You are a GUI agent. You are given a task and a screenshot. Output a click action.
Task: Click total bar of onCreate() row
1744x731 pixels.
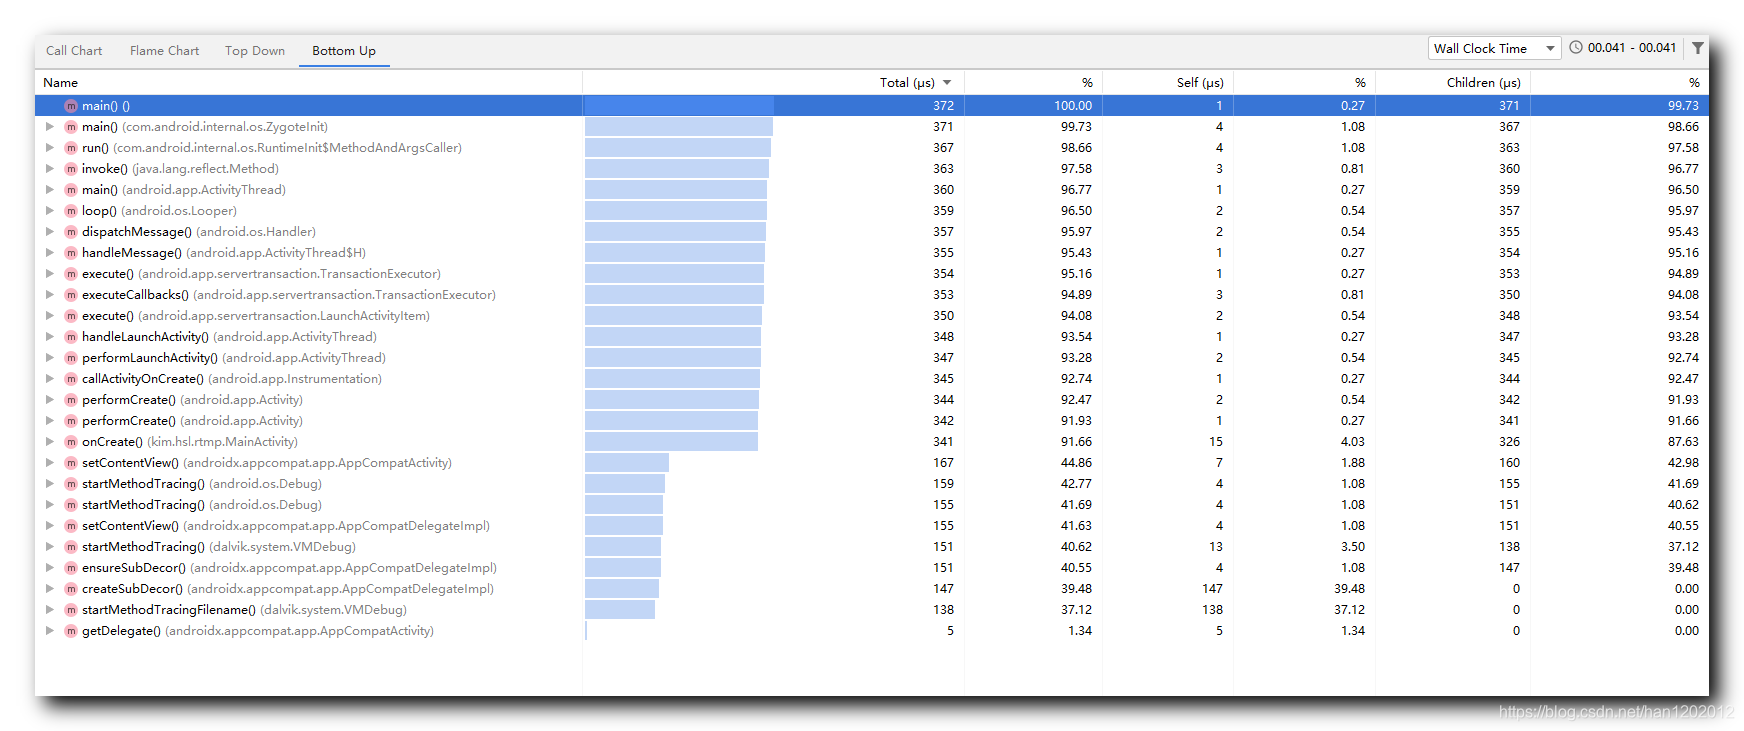click(x=671, y=442)
